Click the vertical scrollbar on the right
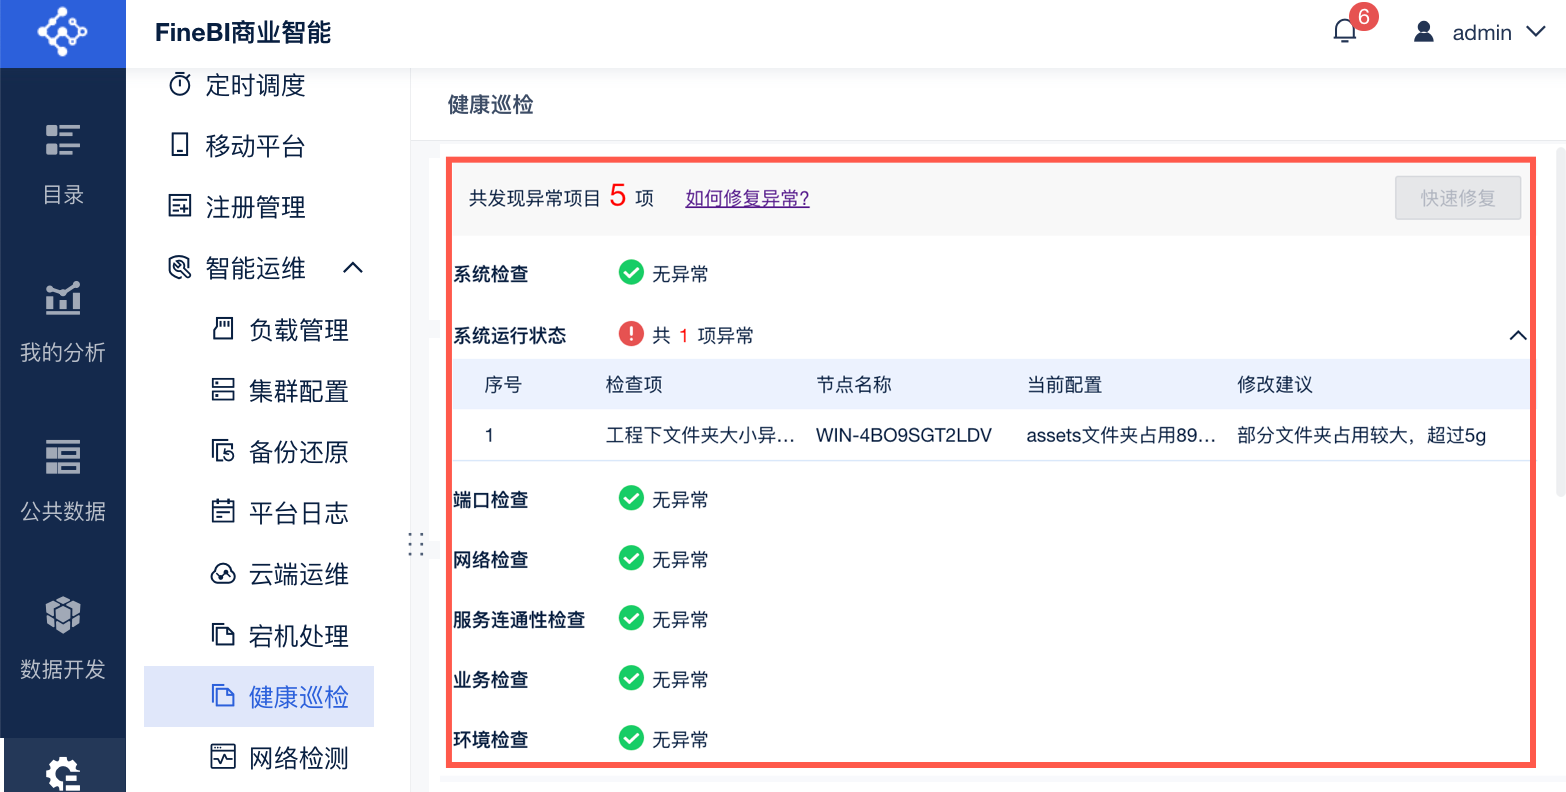The height and width of the screenshot is (792, 1566). click(1560, 320)
